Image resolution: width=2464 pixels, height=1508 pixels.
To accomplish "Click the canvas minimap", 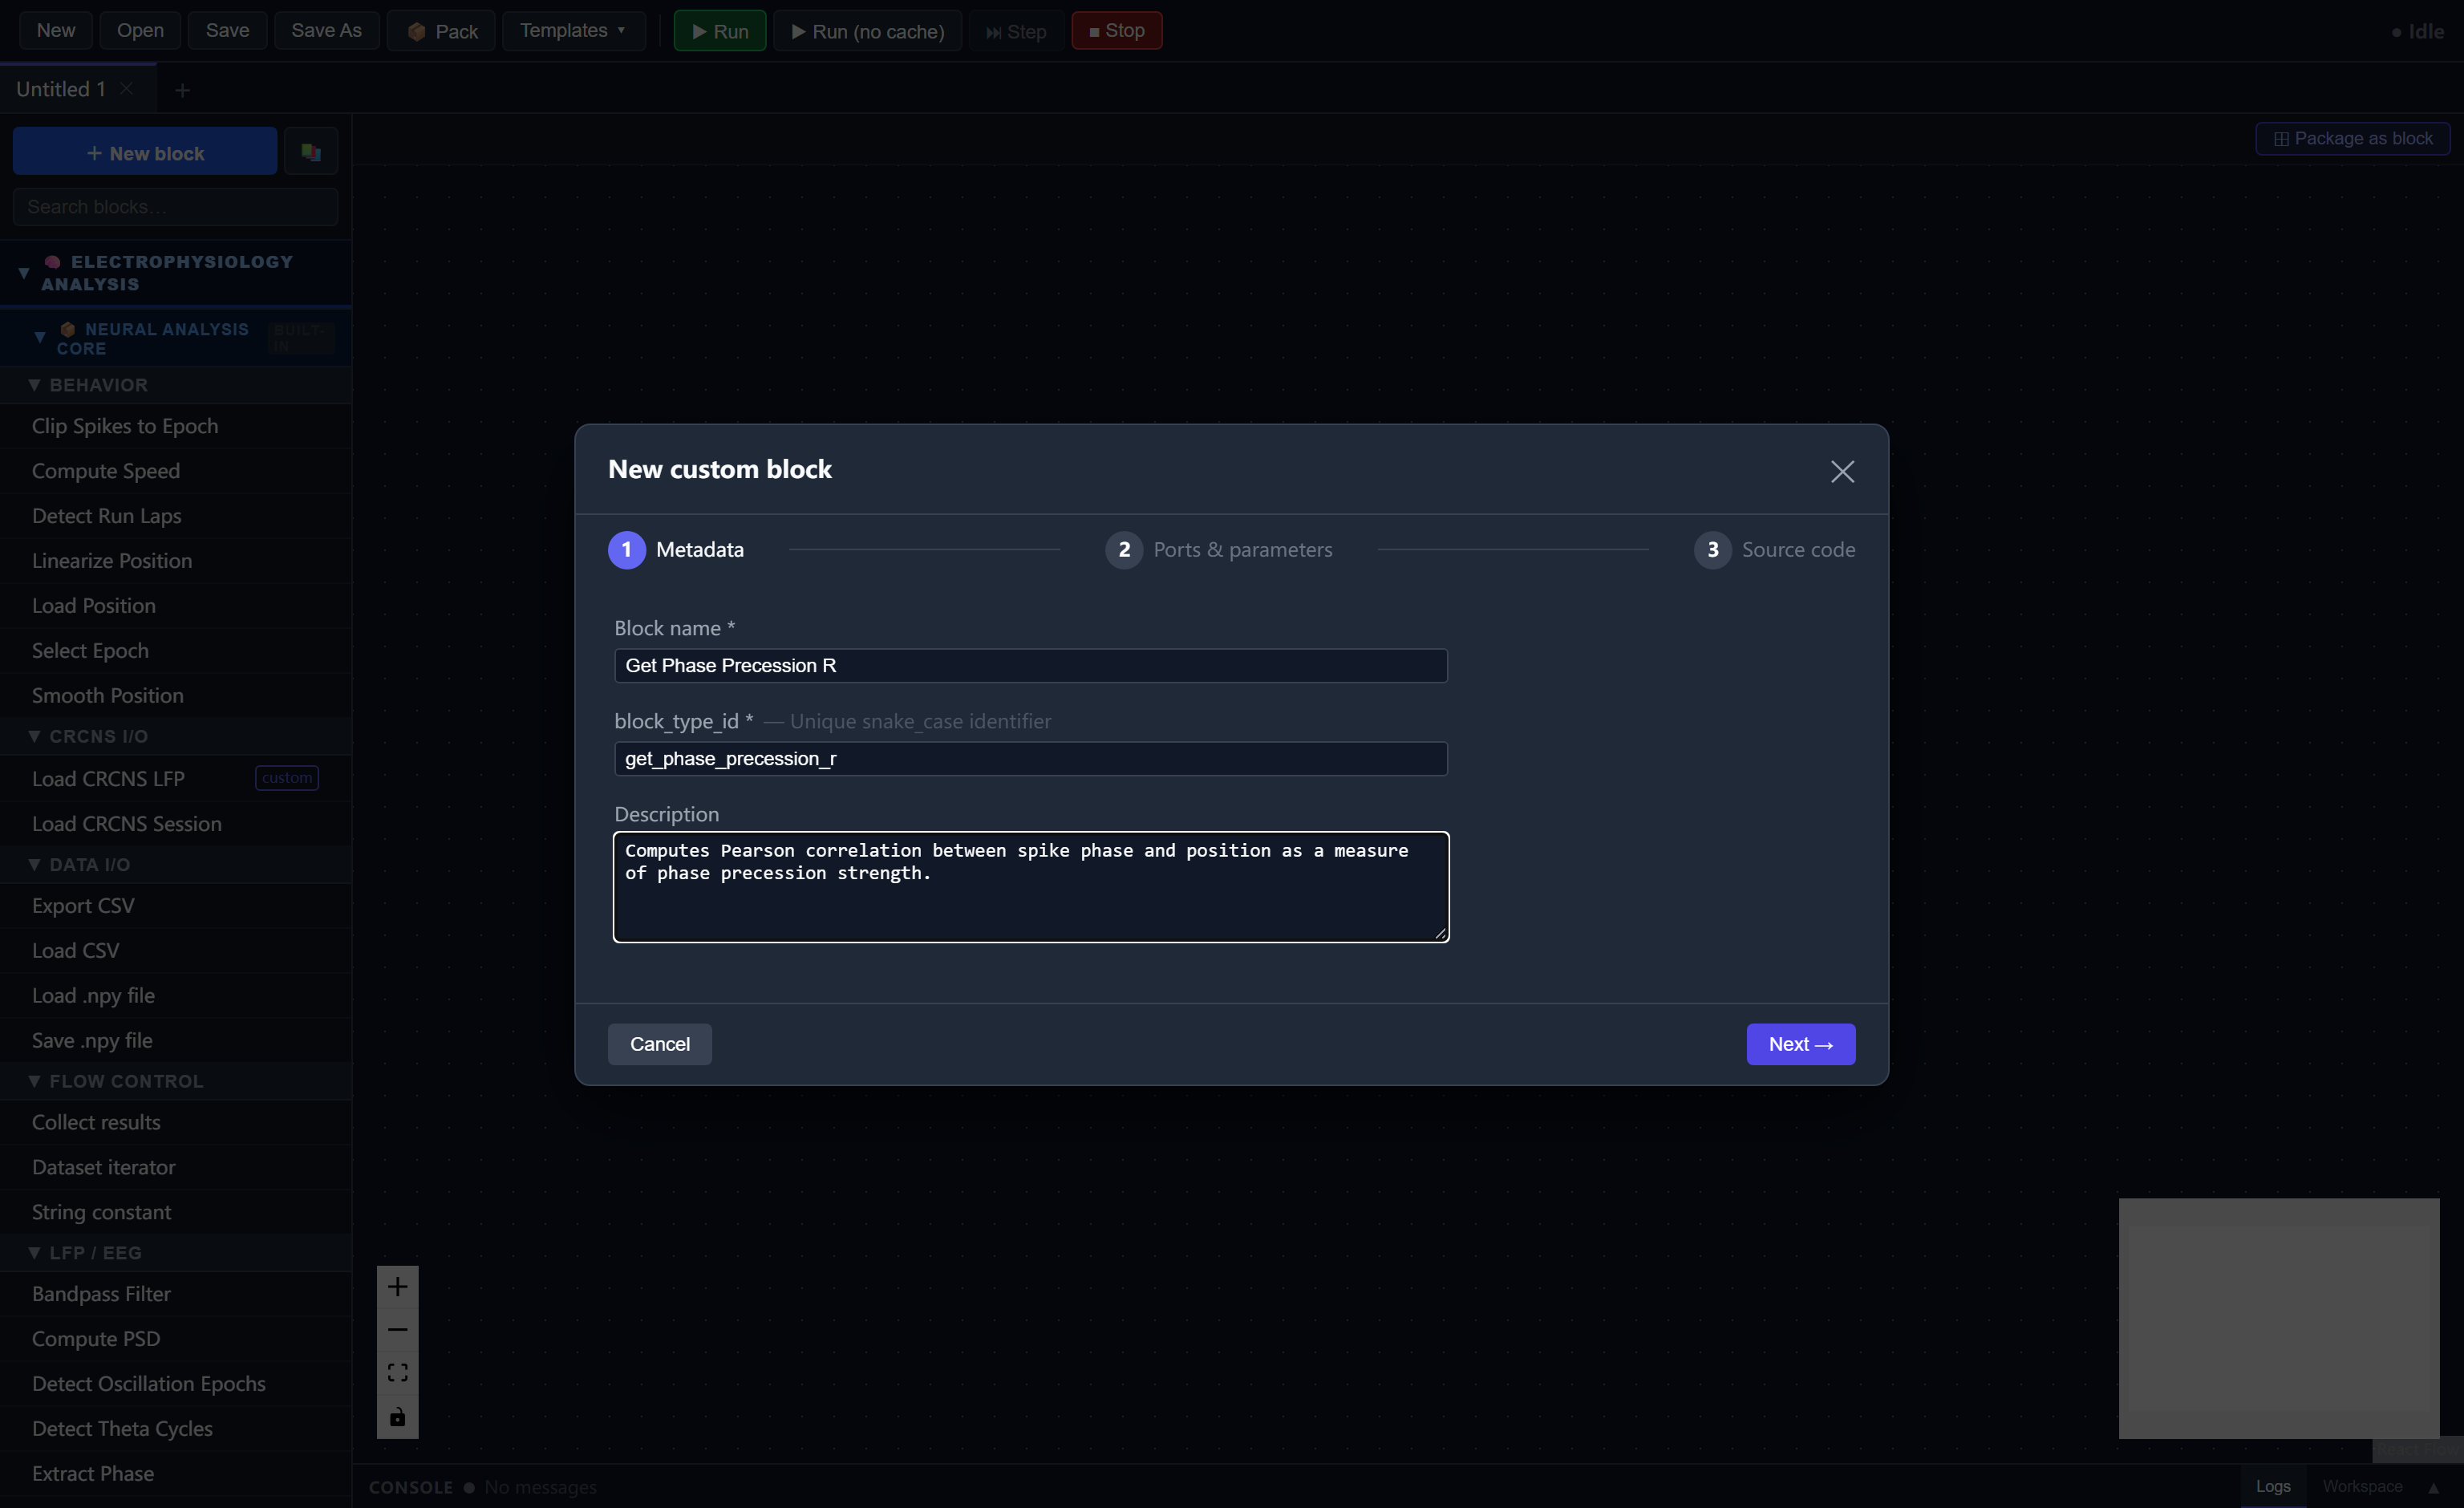I will coord(2278,1318).
